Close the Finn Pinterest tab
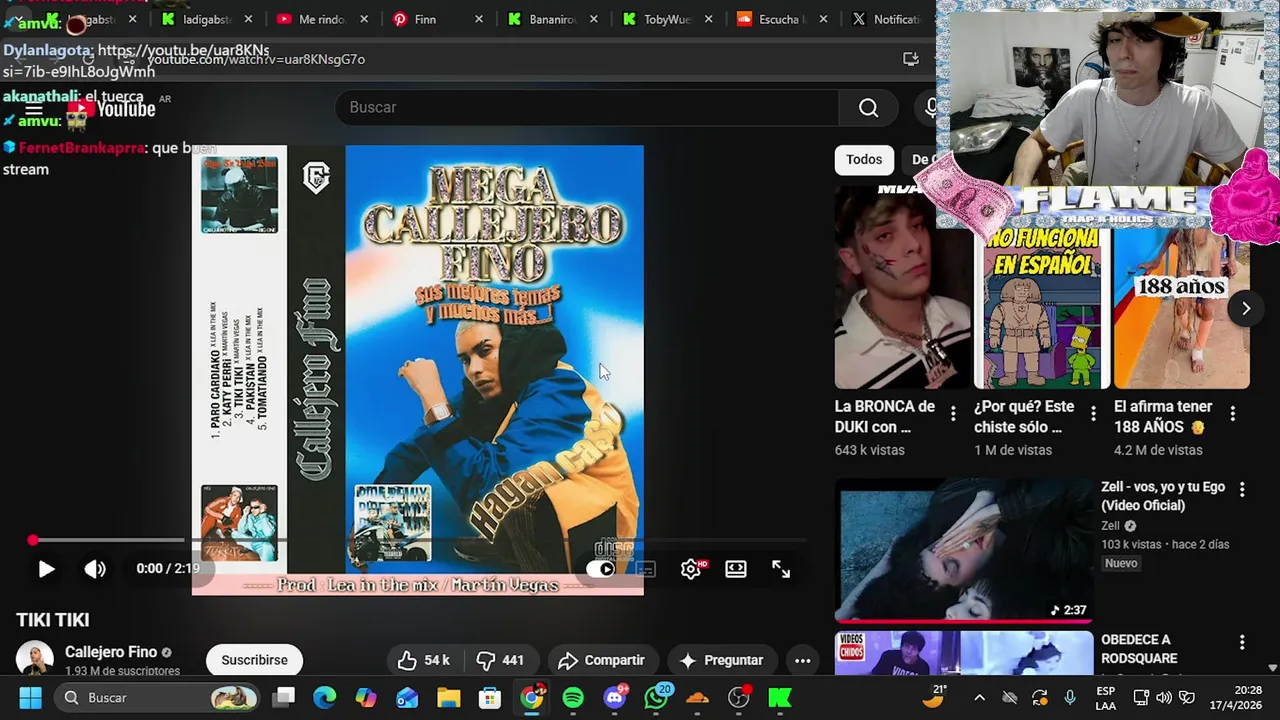The width and height of the screenshot is (1280, 720). (479, 19)
